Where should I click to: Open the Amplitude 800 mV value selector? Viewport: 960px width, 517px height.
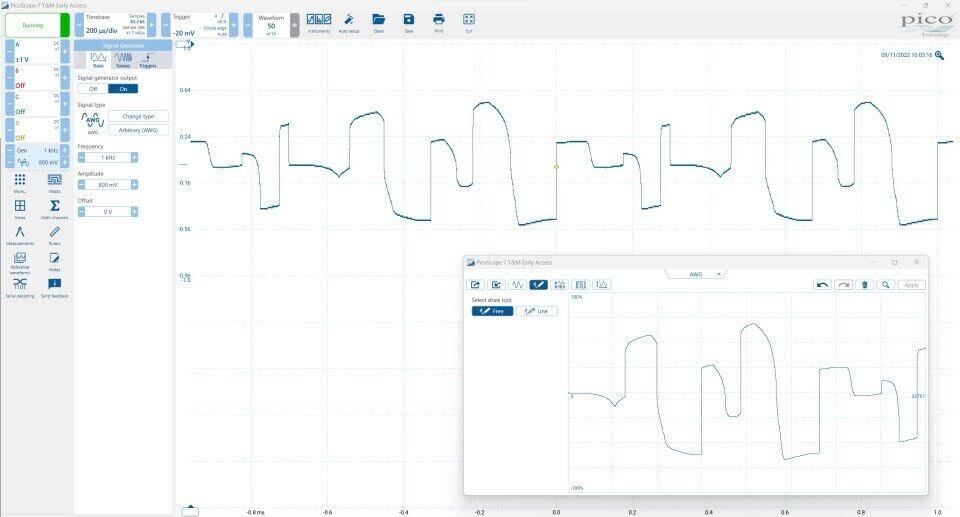[x=108, y=185]
